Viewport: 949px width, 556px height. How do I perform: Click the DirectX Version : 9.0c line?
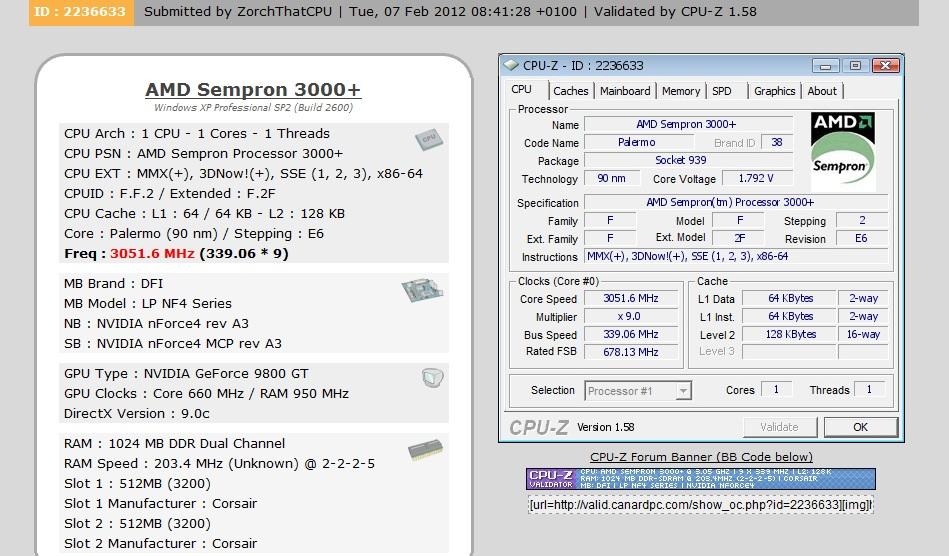point(137,413)
